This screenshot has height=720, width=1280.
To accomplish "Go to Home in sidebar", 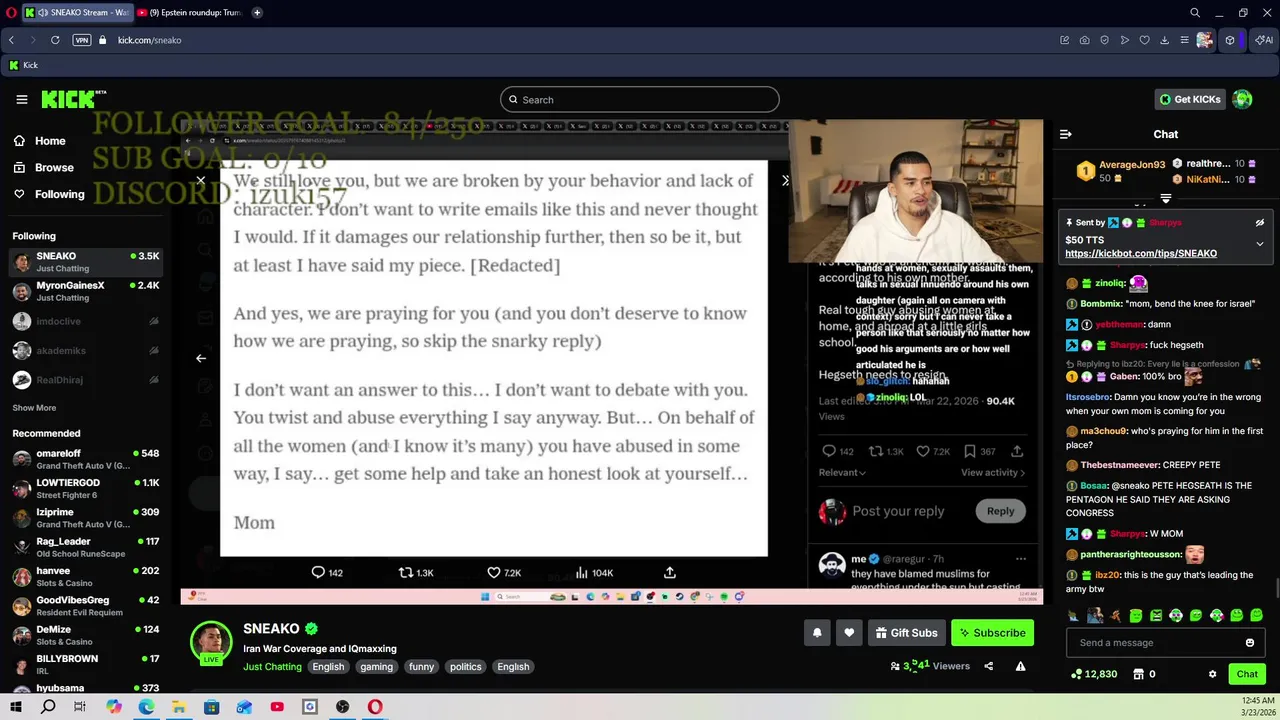I will click(x=39, y=141).
